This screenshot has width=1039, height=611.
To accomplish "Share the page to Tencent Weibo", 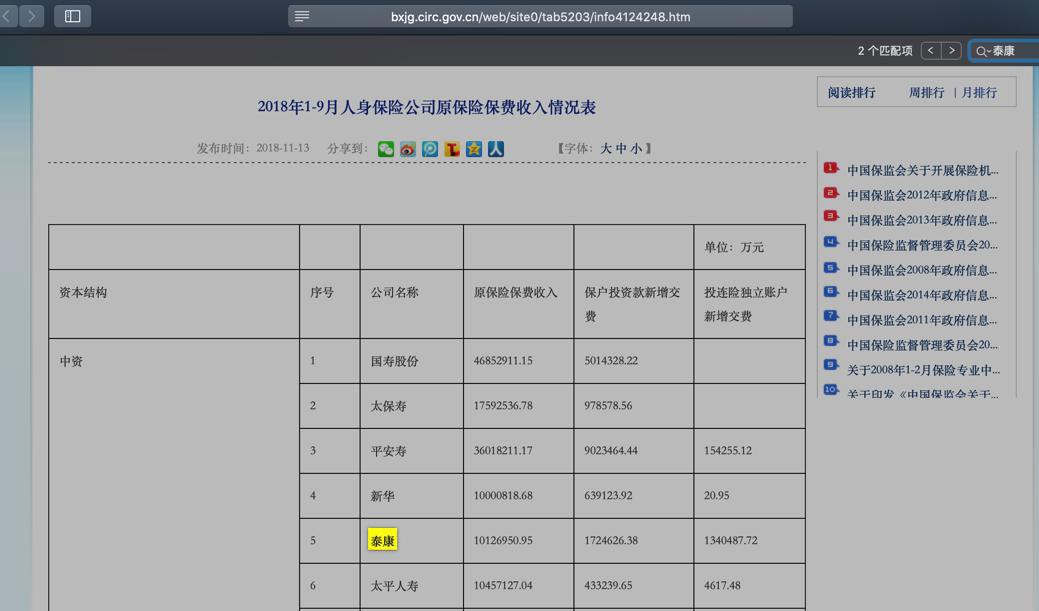I will 430,149.
